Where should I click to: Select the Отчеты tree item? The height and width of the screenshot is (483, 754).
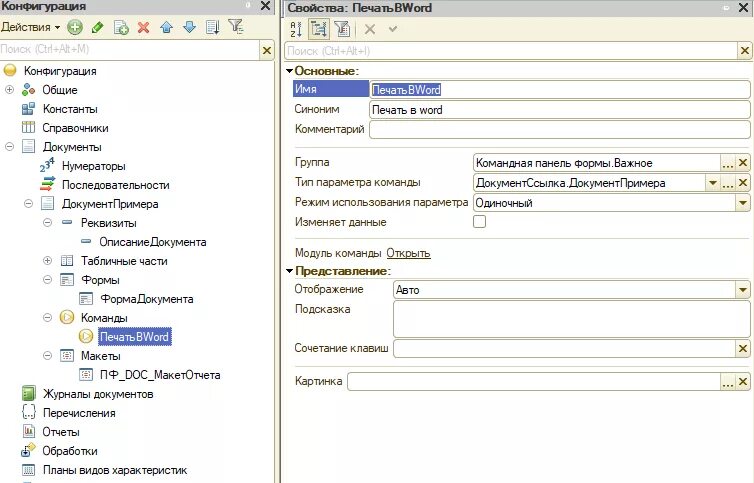coord(61,432)
